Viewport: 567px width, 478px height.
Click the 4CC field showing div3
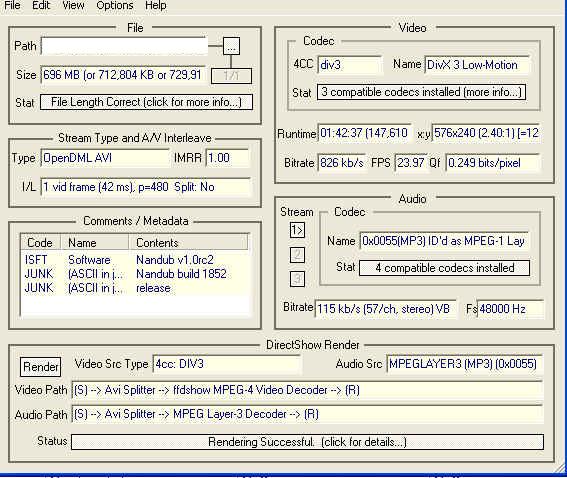point(350,65)
